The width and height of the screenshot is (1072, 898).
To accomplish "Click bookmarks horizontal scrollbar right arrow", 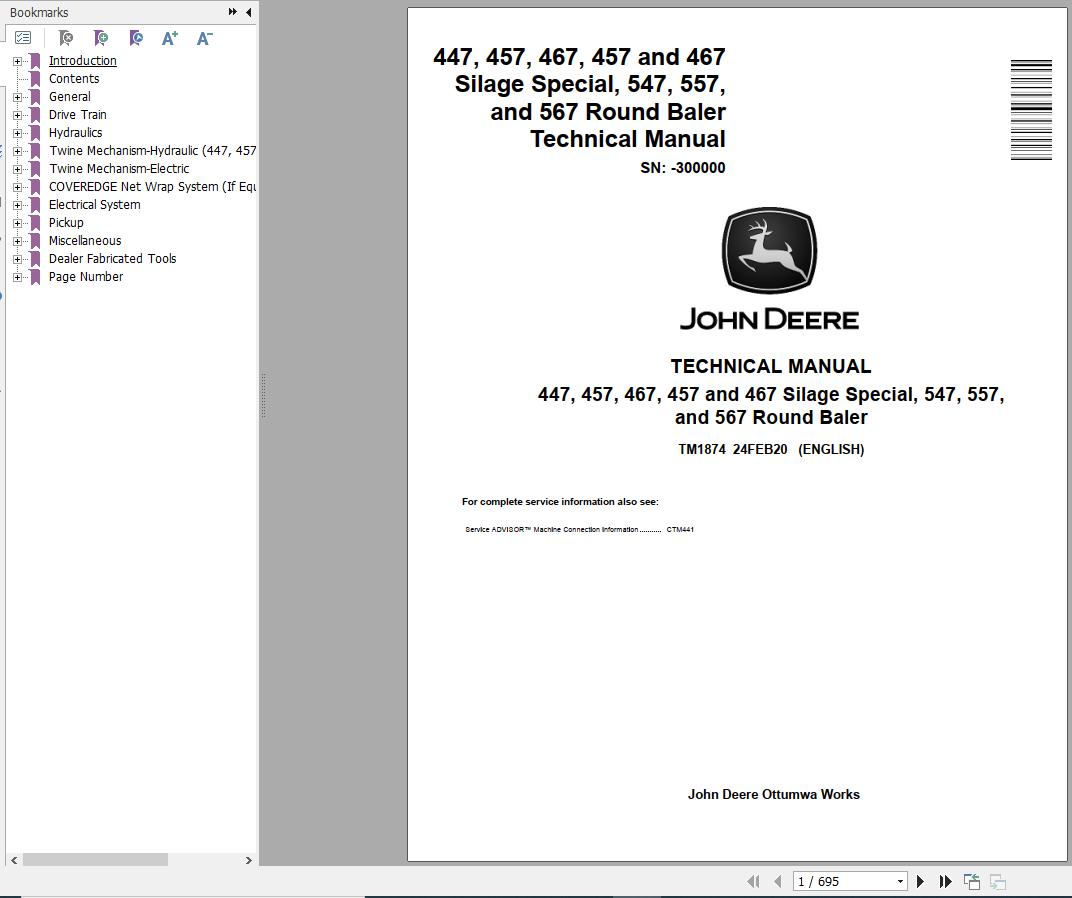I will [x=248, y=860].
